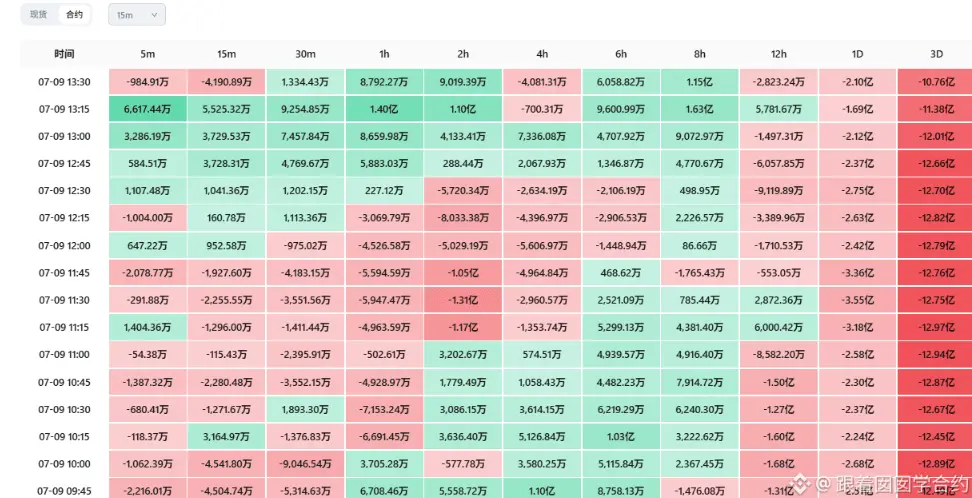
Task: Click the -10.76亿 cell in 3D column
Action: pyautogui.click(x=935, y=82)
